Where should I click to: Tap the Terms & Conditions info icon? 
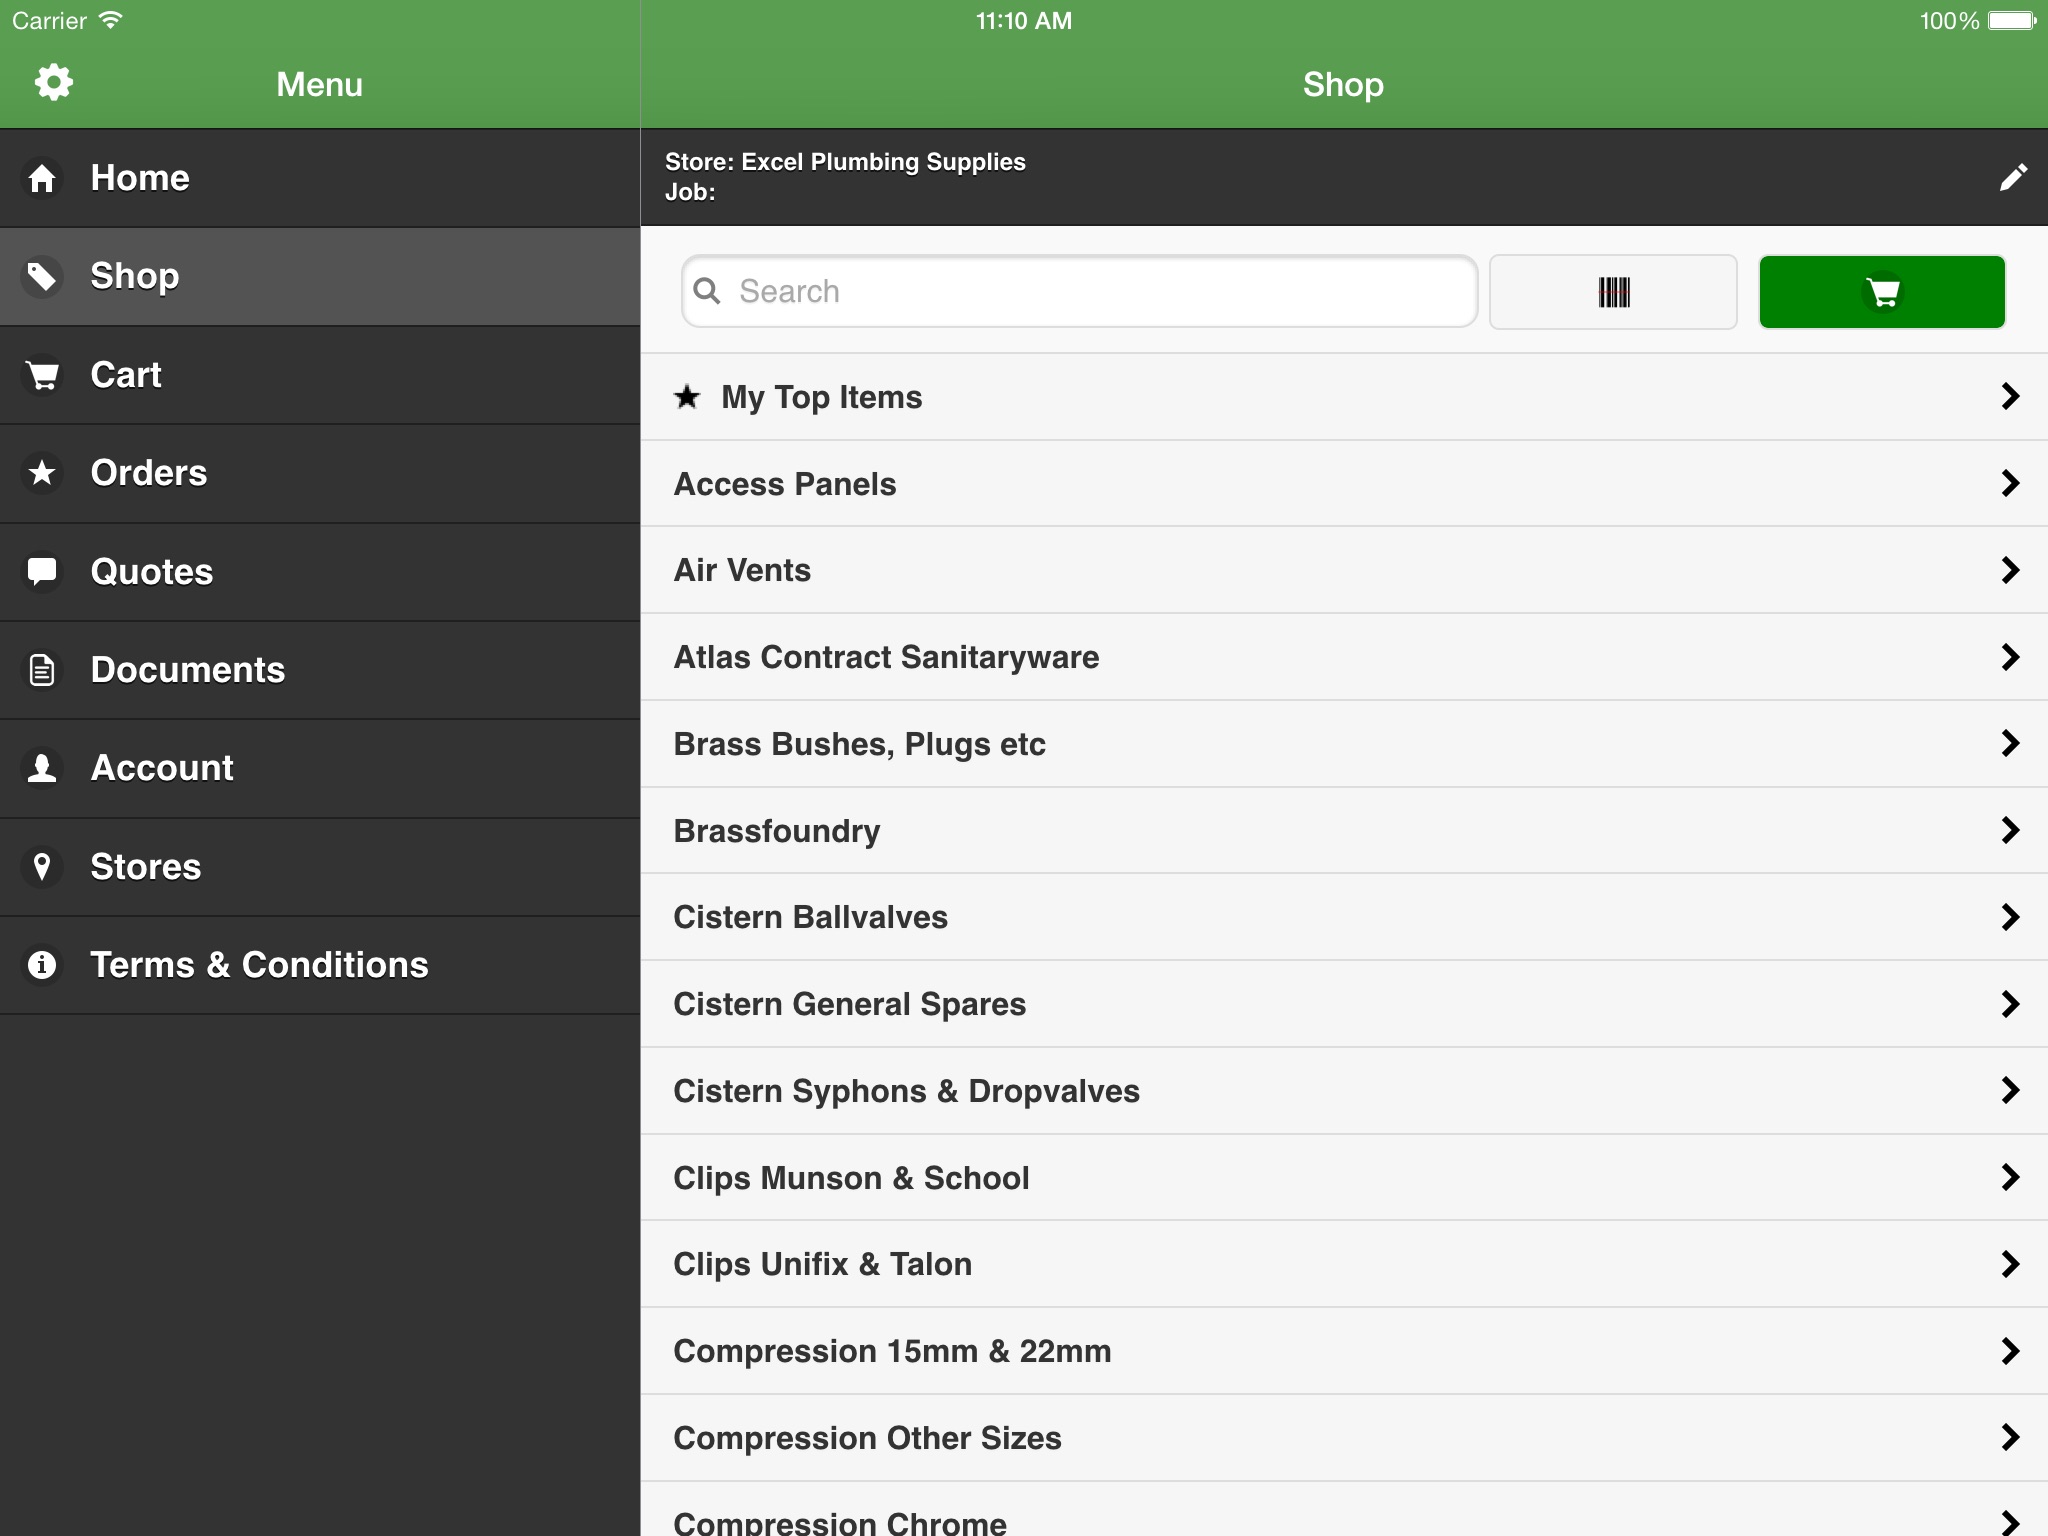coord(42,965)
